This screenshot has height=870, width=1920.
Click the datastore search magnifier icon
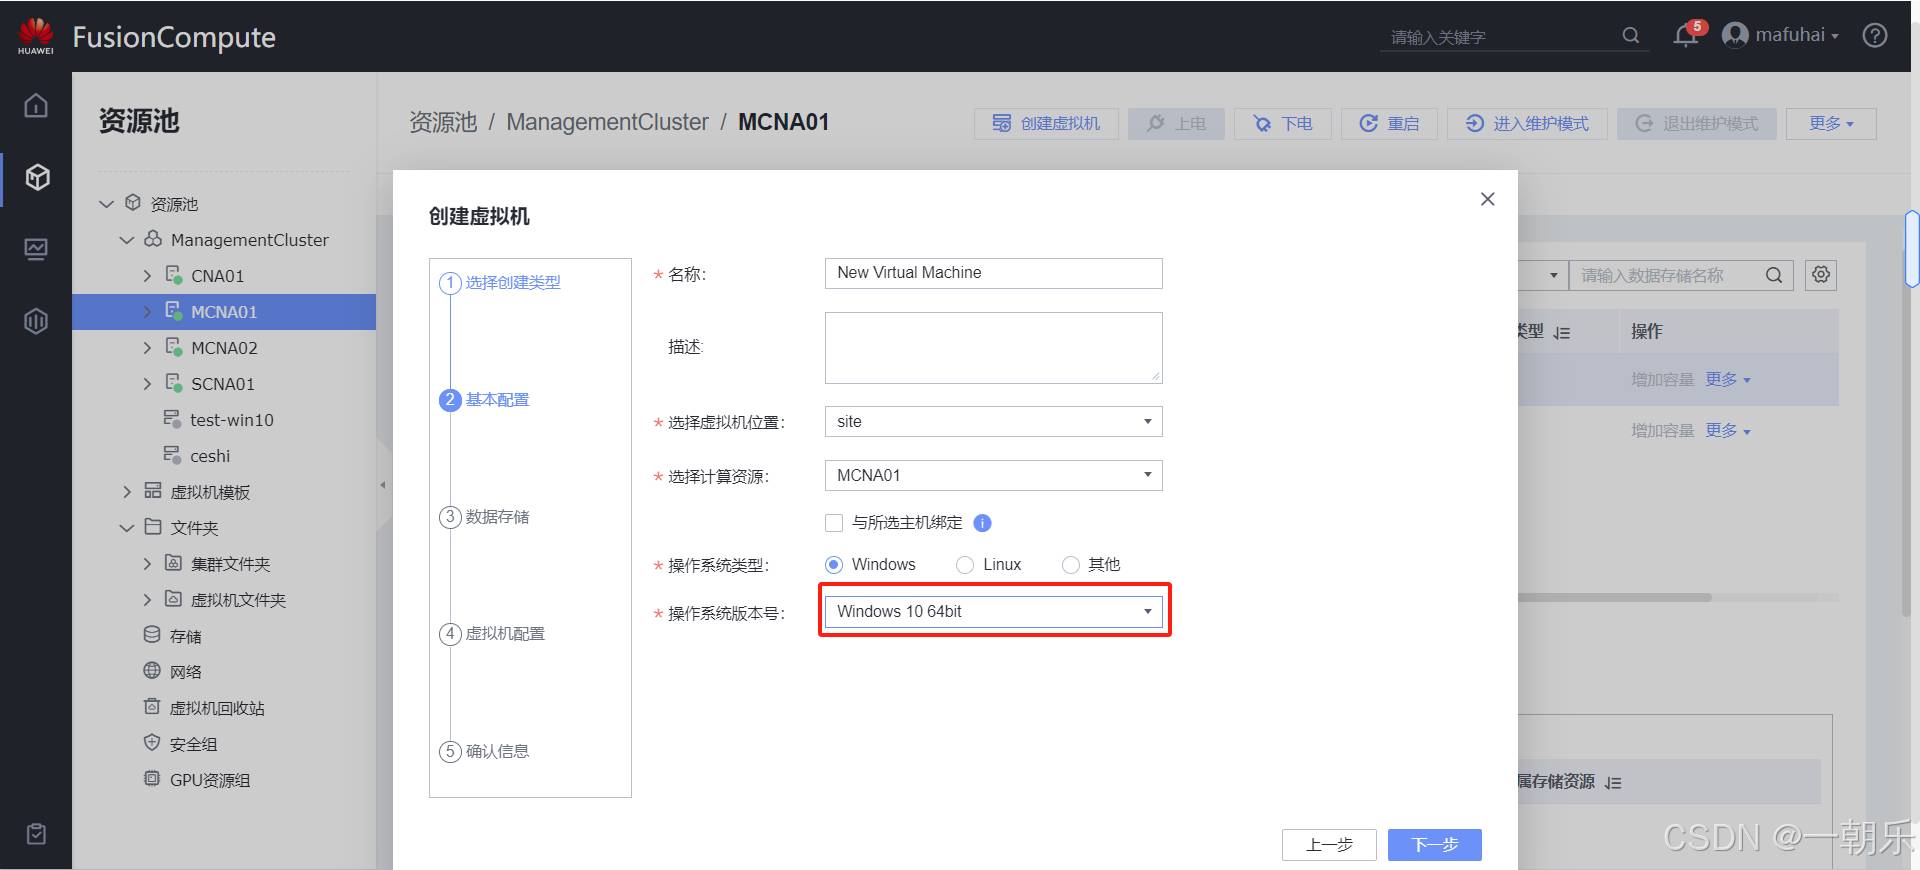(x=1774, y=275)
